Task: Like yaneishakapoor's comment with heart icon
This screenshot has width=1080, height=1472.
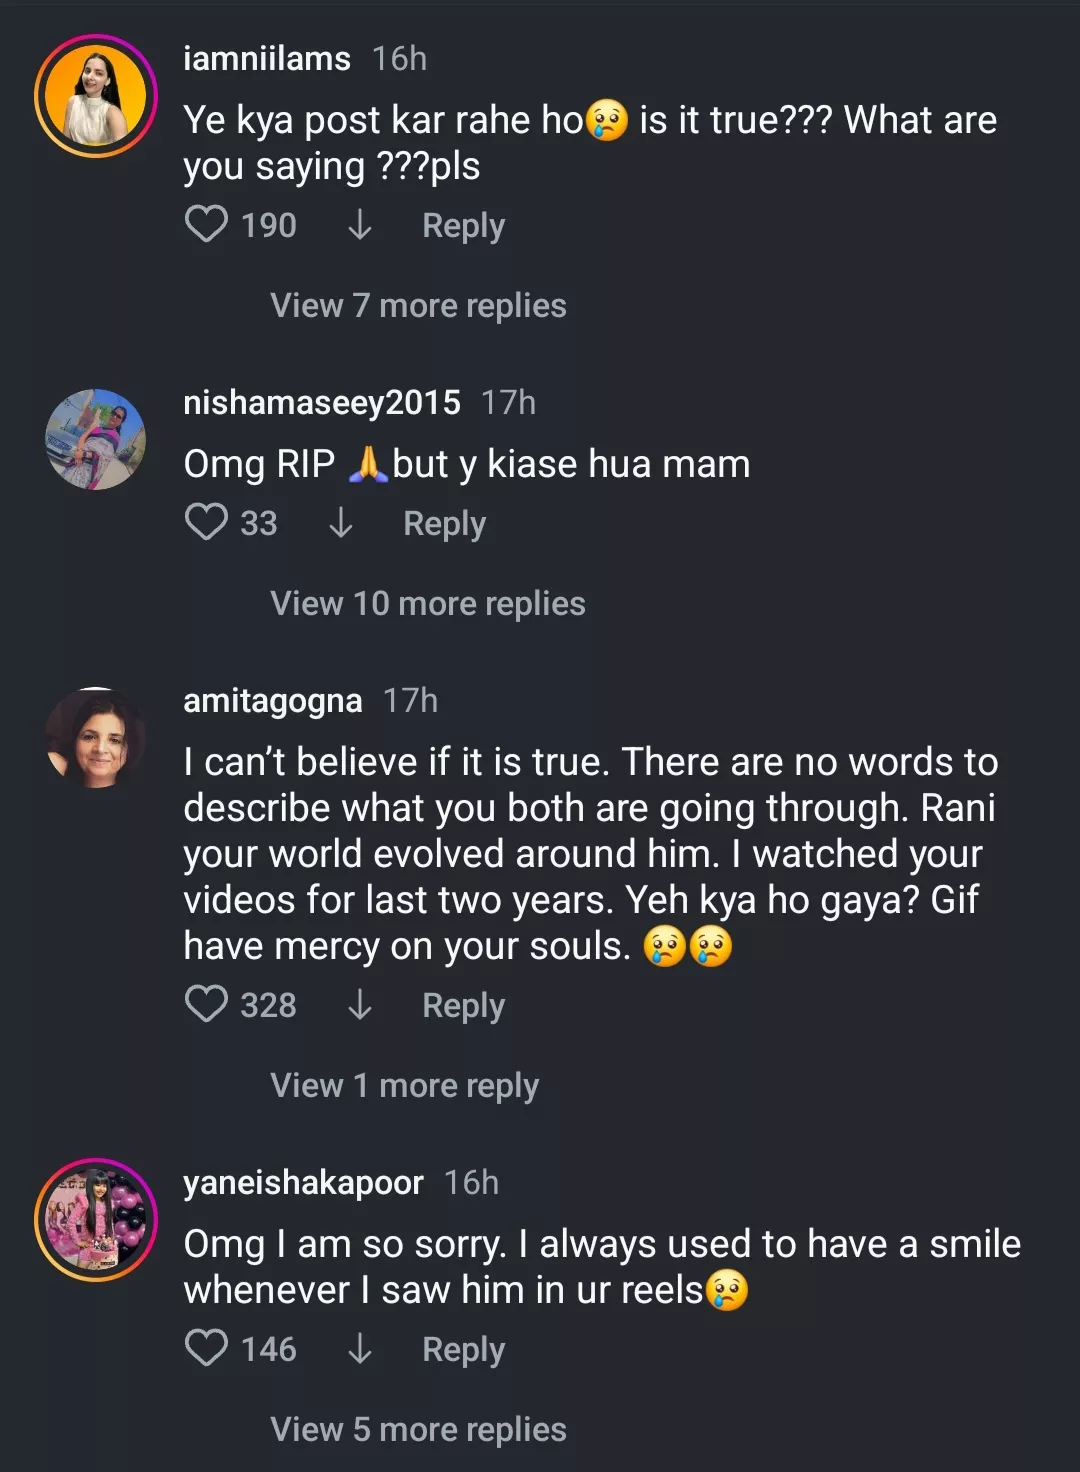Action: [x=206, y=1348]
